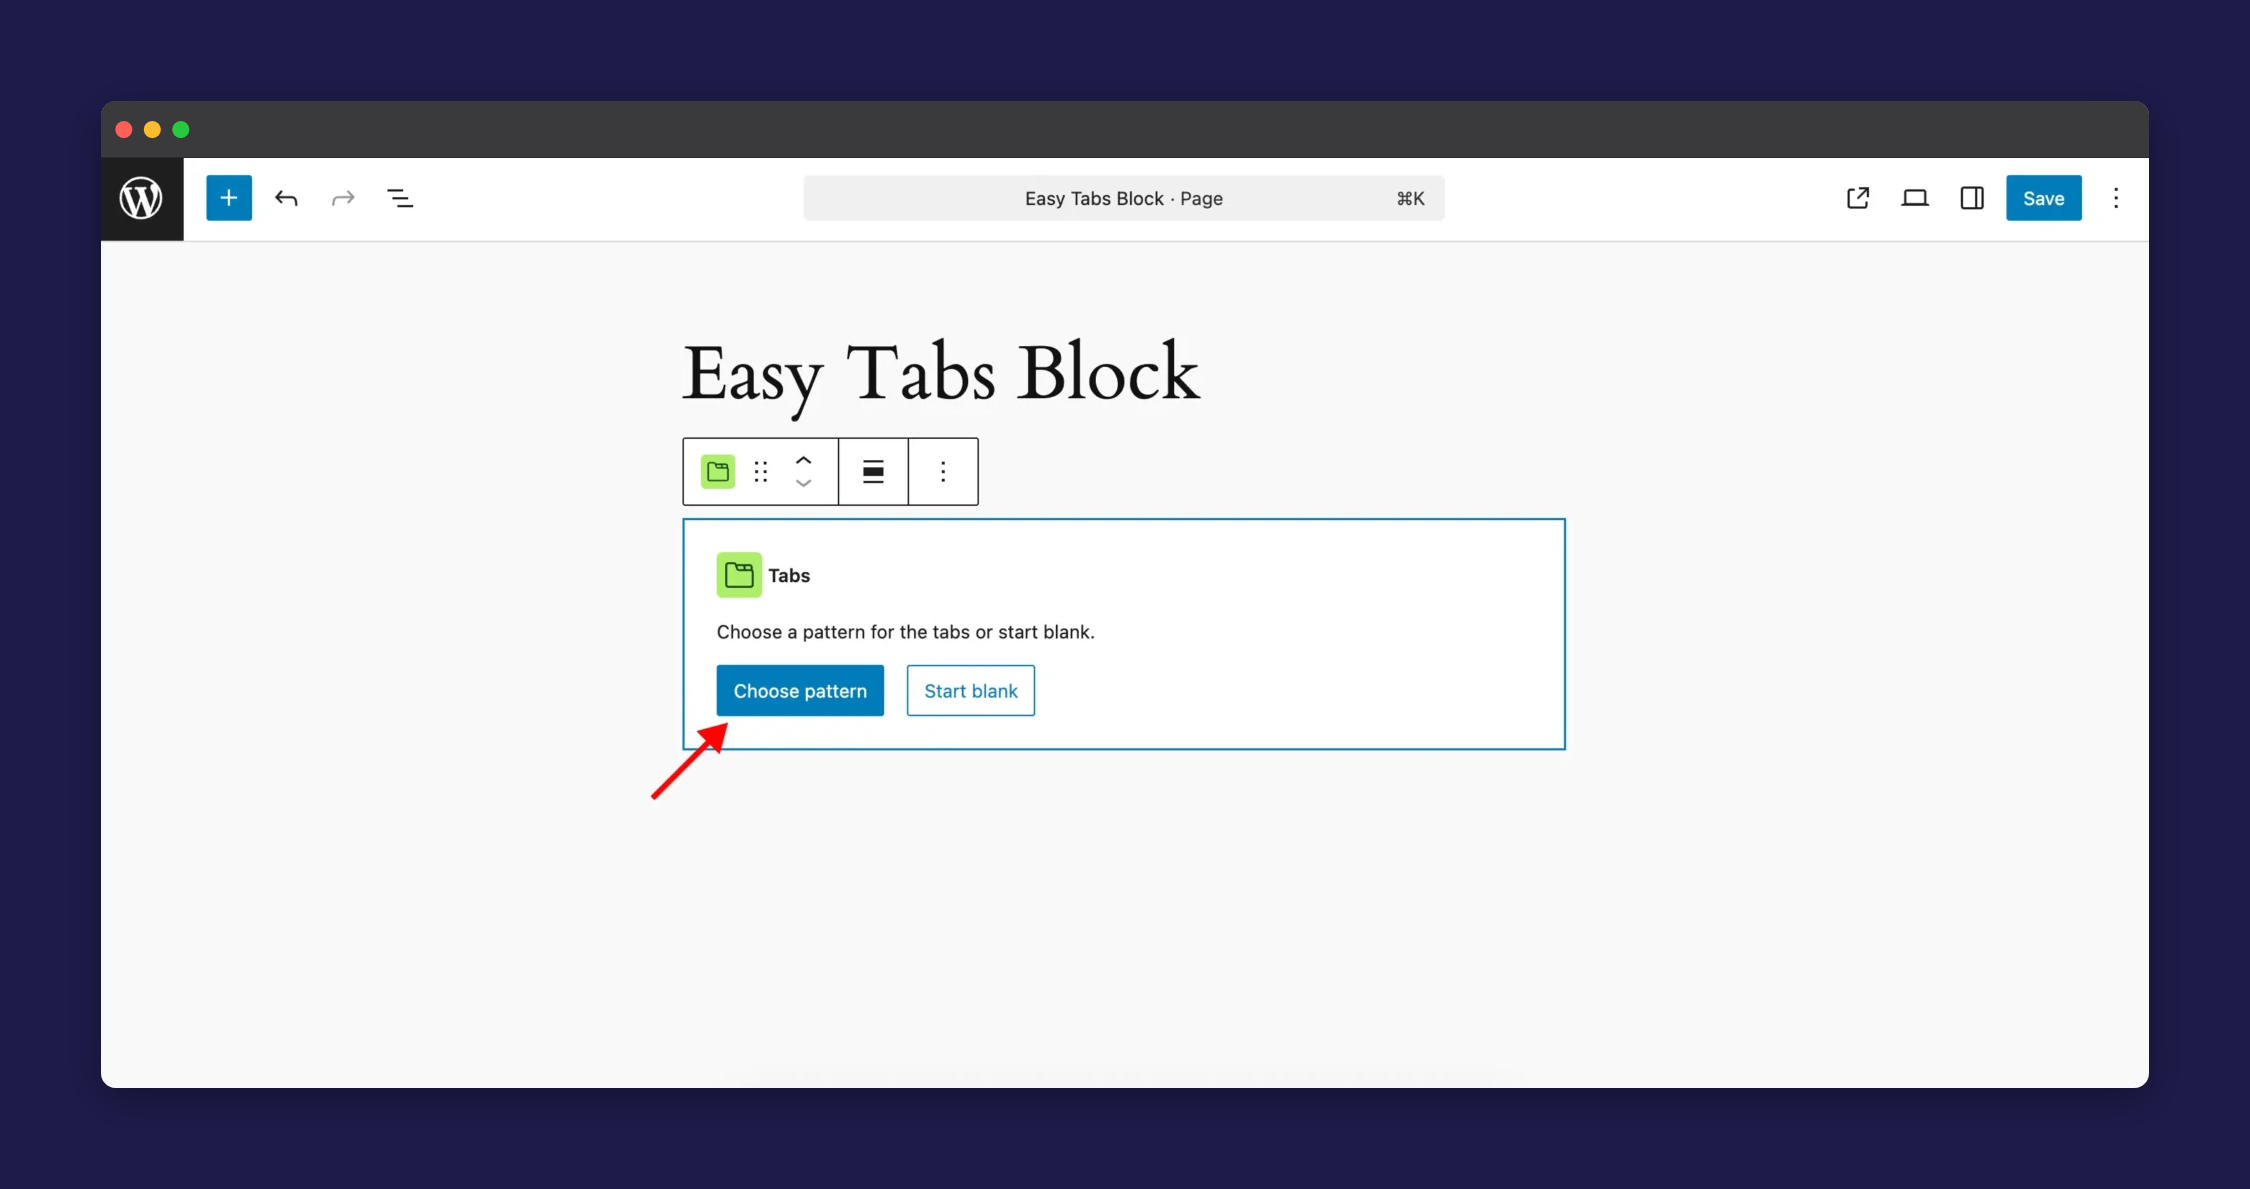
Task: Undo the last change
Action: 286,198
